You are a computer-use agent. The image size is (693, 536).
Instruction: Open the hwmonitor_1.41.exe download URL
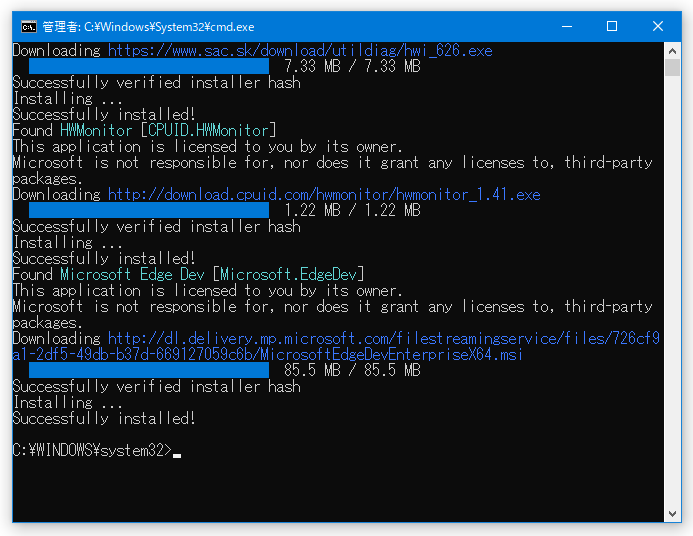tap(324, 194)
